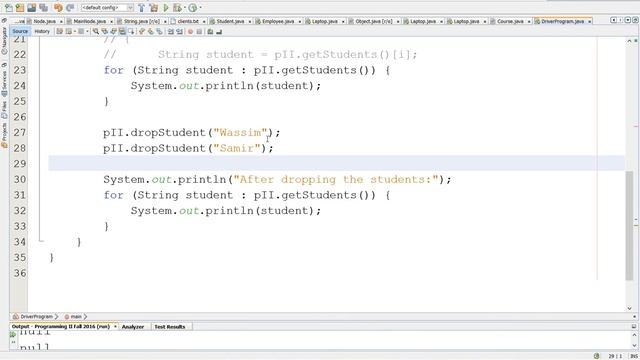Screen dimensions: 640x360
Task: Click the Find Next Occurrence icon
Action: pos(113,31)
